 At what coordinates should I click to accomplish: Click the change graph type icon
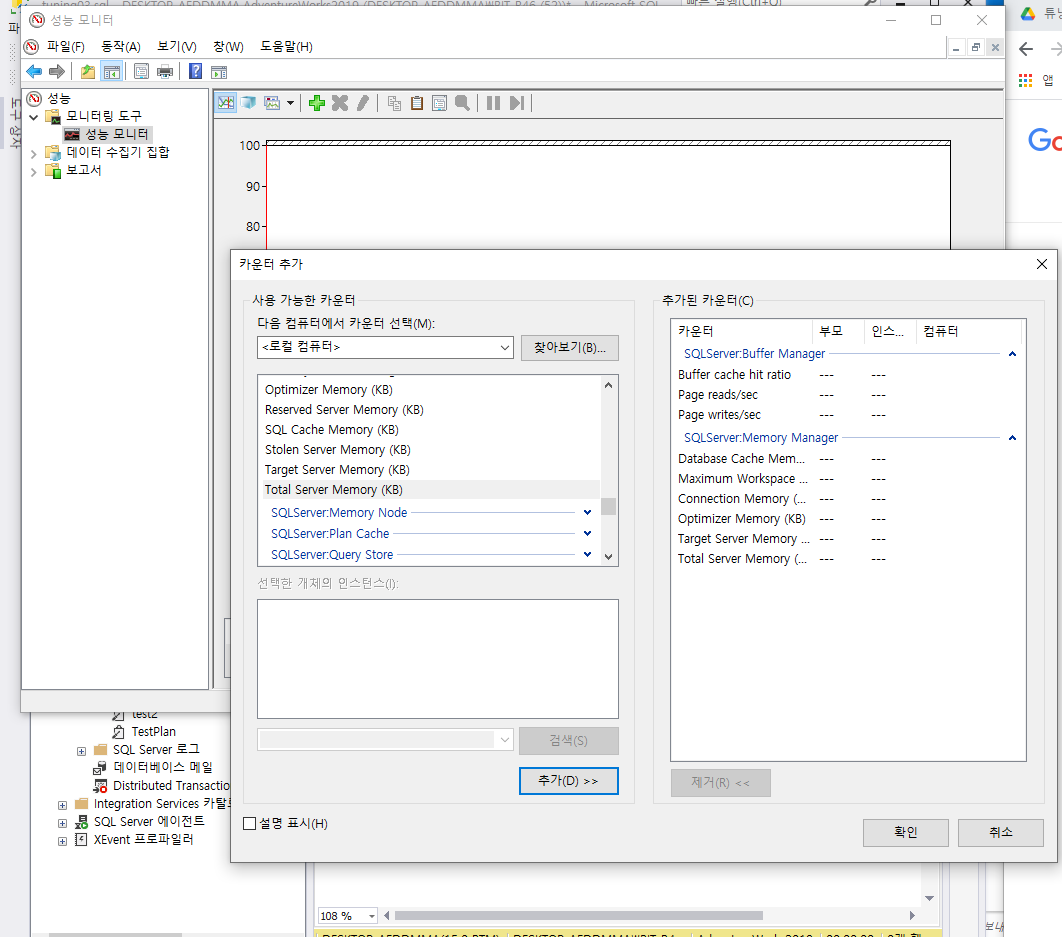pyautogui.click(x=272, y=103)
